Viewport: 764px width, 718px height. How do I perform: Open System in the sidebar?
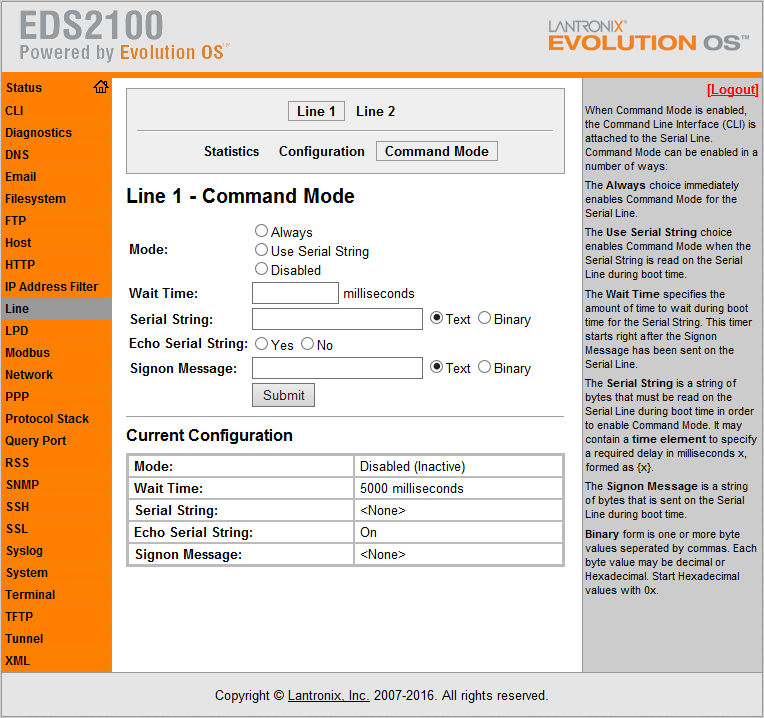click(x=57, y=573)
